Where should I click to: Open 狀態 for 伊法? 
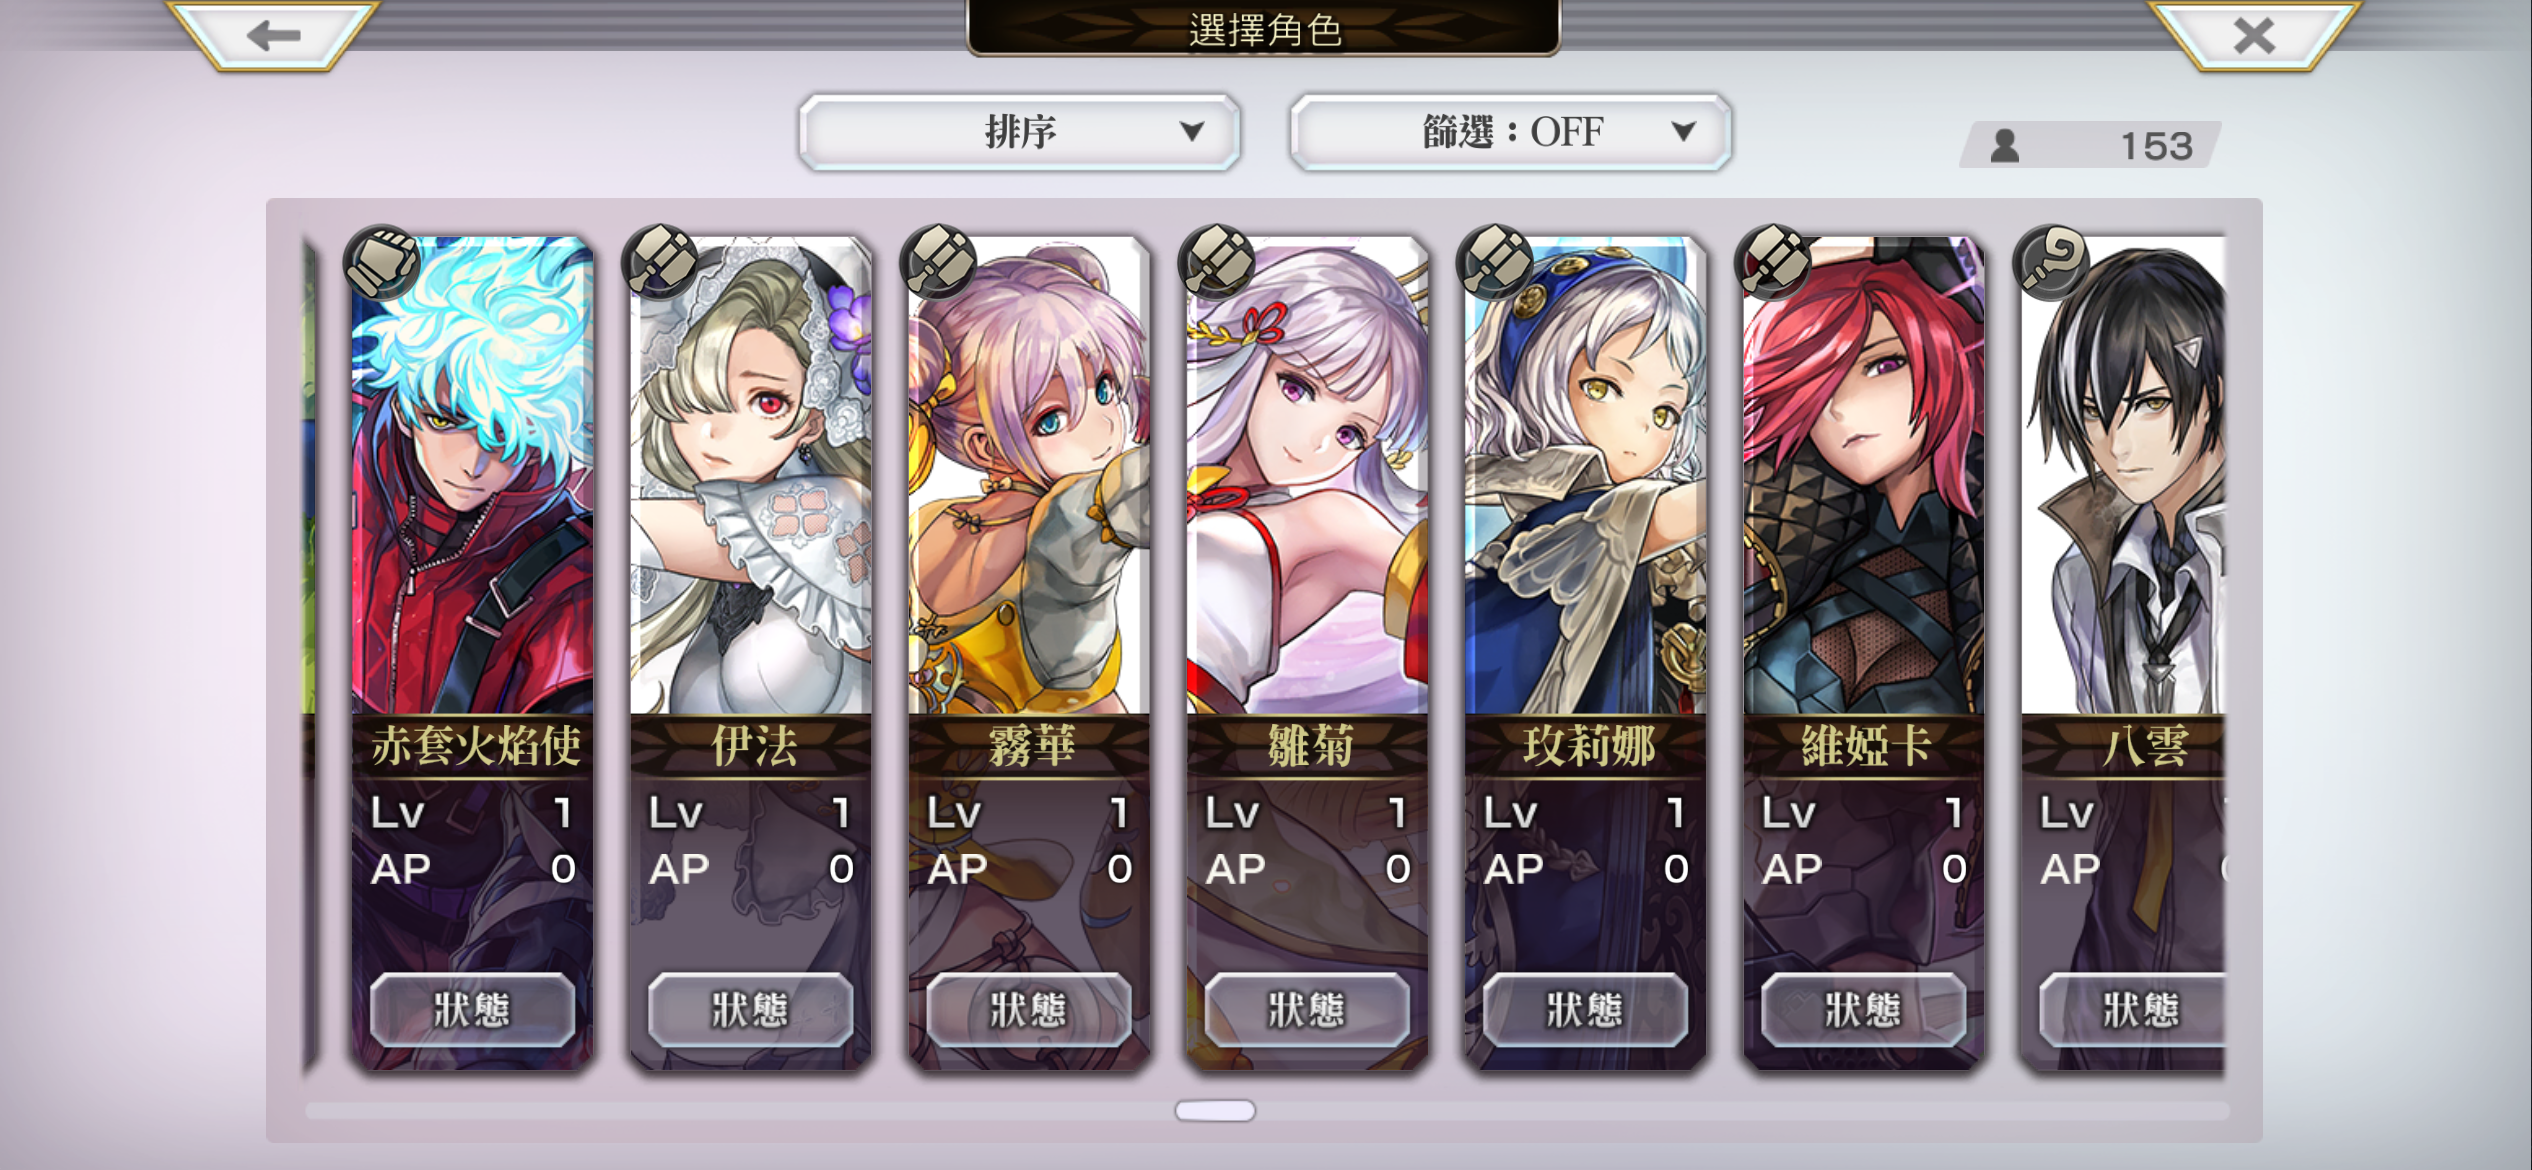[750, 1010]
